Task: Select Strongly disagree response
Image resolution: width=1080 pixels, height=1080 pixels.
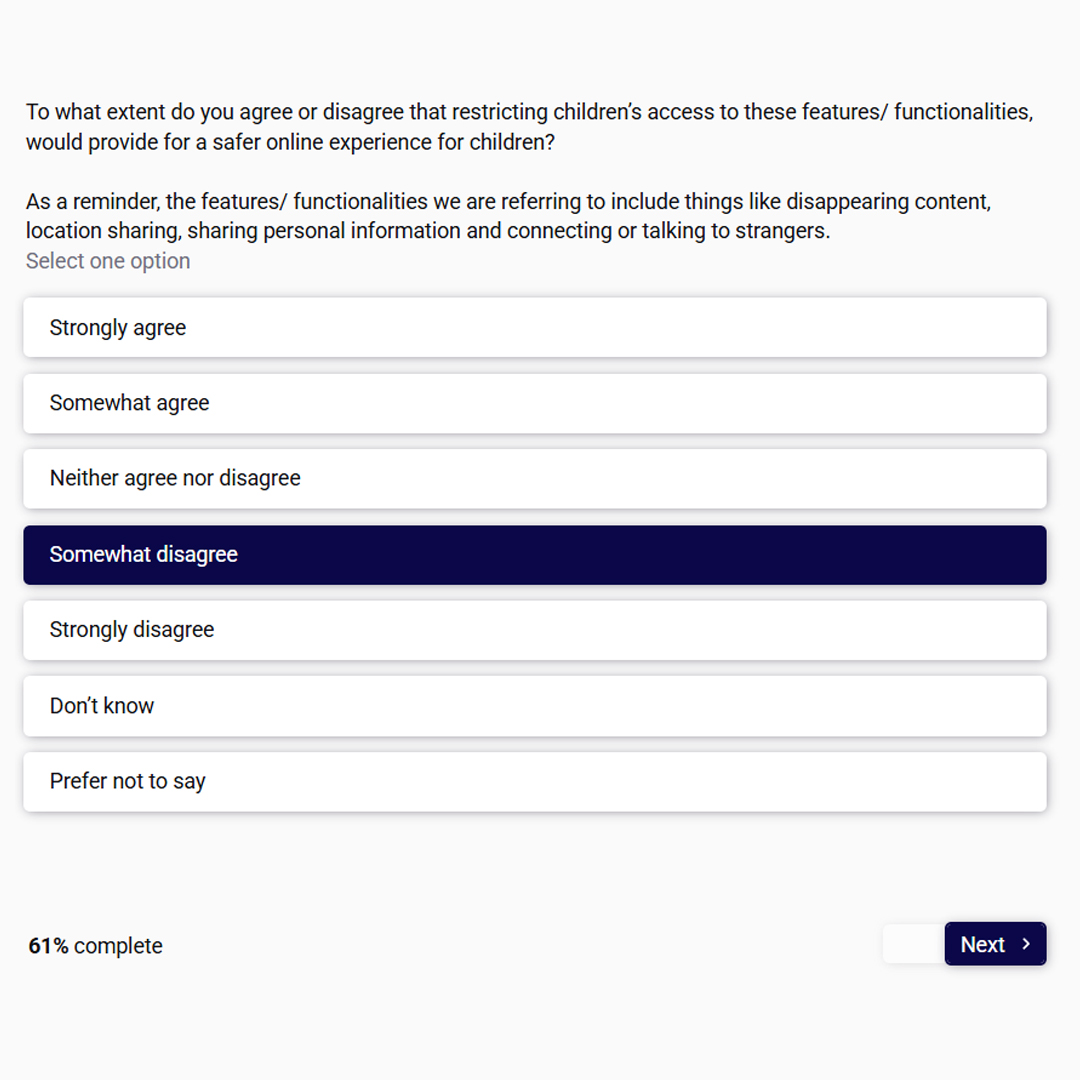Action: pos(534,630)
